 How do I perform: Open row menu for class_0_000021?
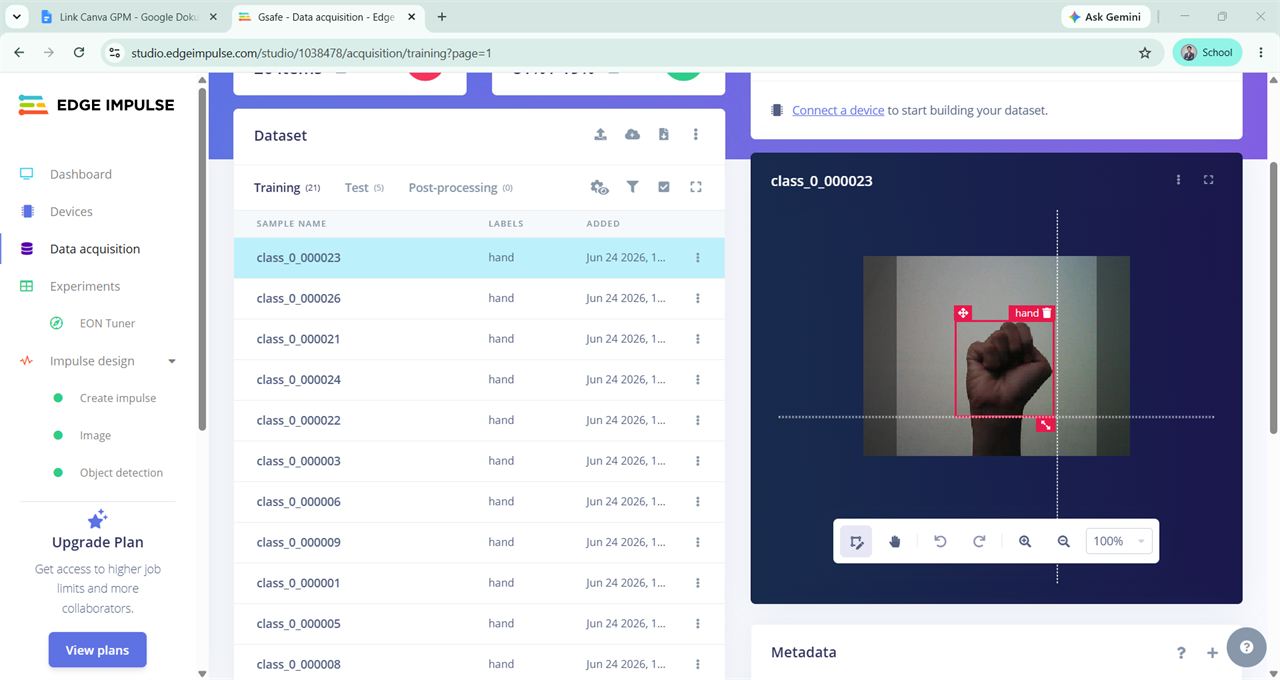click(x=698, y=339)
